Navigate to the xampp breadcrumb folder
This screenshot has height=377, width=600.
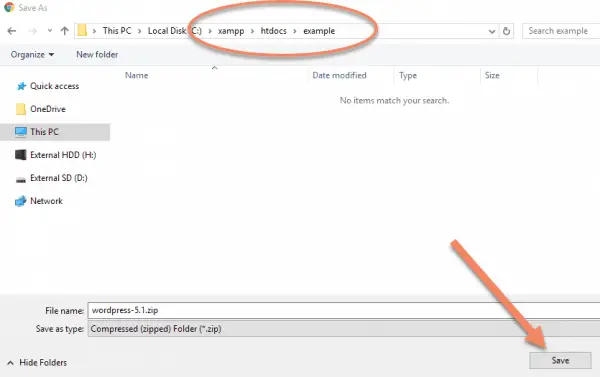click(x=231, y=31)
